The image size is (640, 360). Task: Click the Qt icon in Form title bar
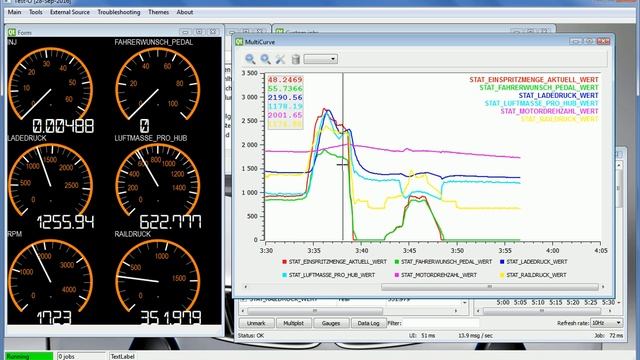point(12,32)
